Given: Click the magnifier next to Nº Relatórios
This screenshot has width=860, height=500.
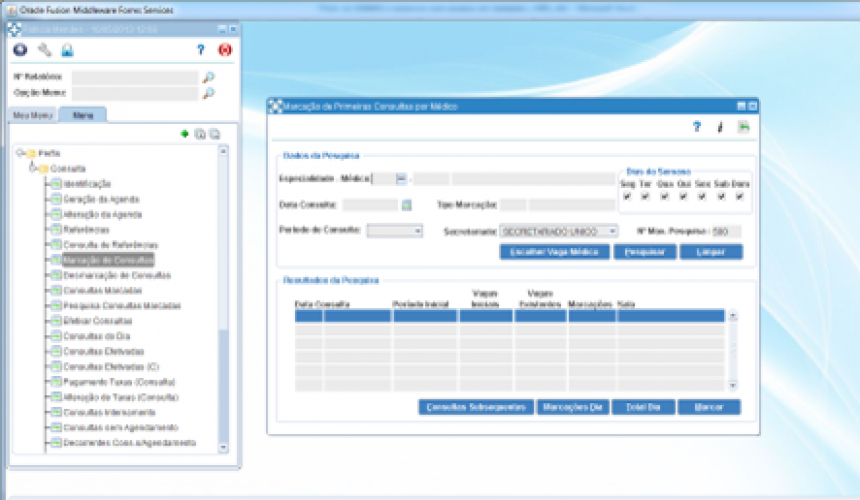Looking at the screenshot, I should point(209,76).
